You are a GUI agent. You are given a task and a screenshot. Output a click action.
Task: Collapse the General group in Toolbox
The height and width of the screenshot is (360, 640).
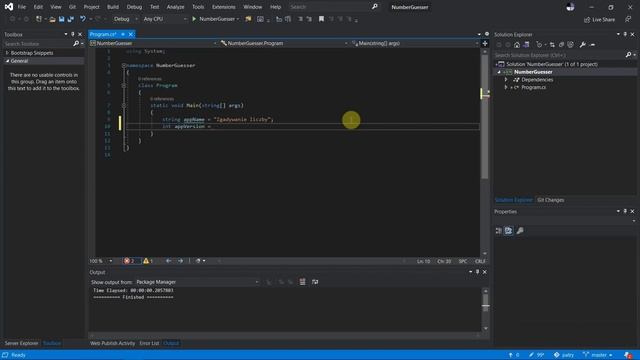pos(7,61)
